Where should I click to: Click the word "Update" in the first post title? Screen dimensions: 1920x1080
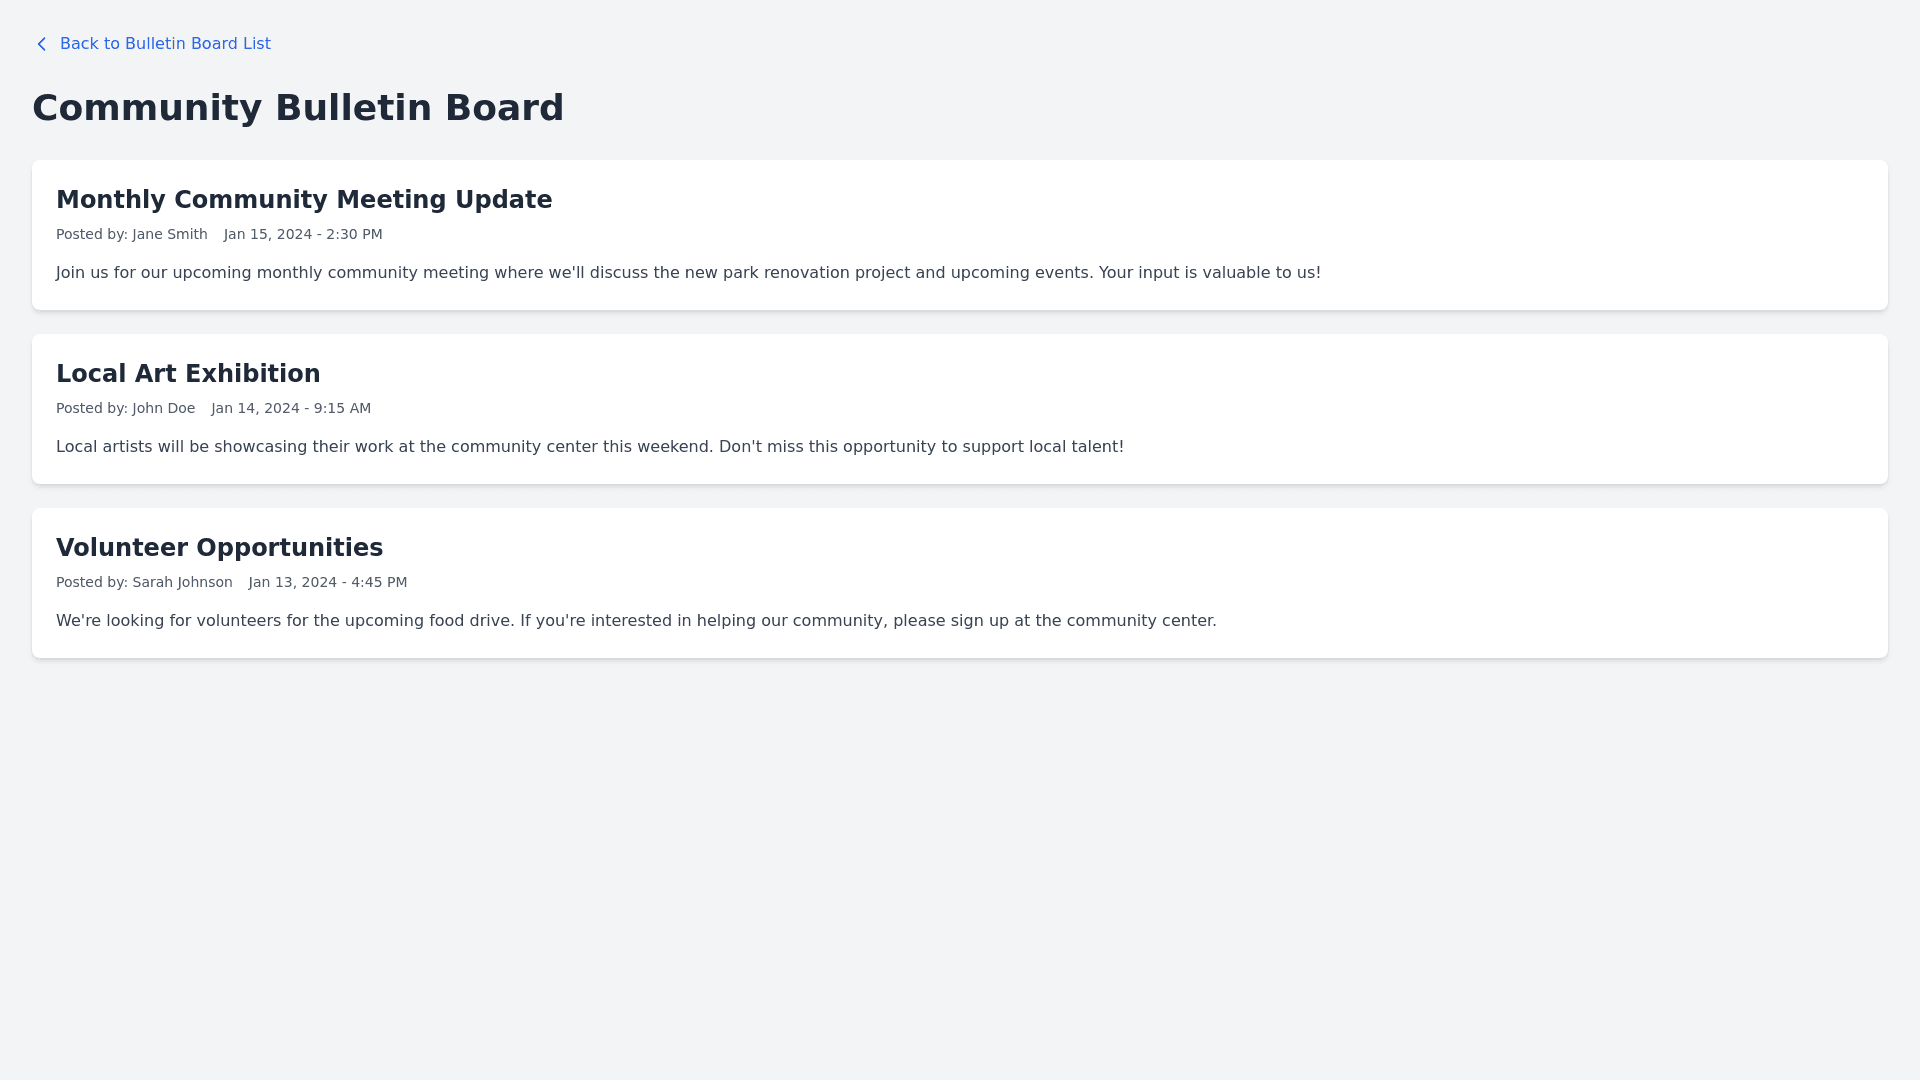coord(503,200)
